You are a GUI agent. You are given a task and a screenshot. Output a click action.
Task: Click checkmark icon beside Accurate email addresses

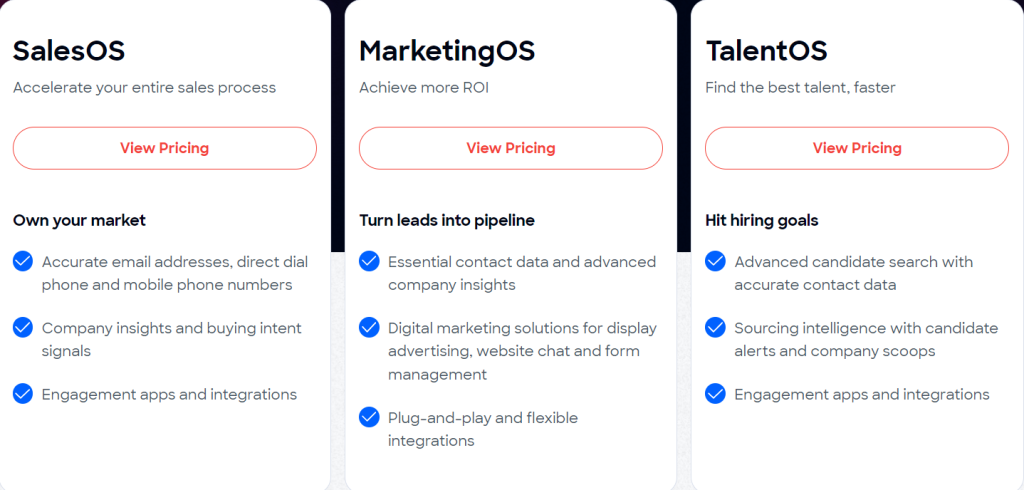[23, 261]
